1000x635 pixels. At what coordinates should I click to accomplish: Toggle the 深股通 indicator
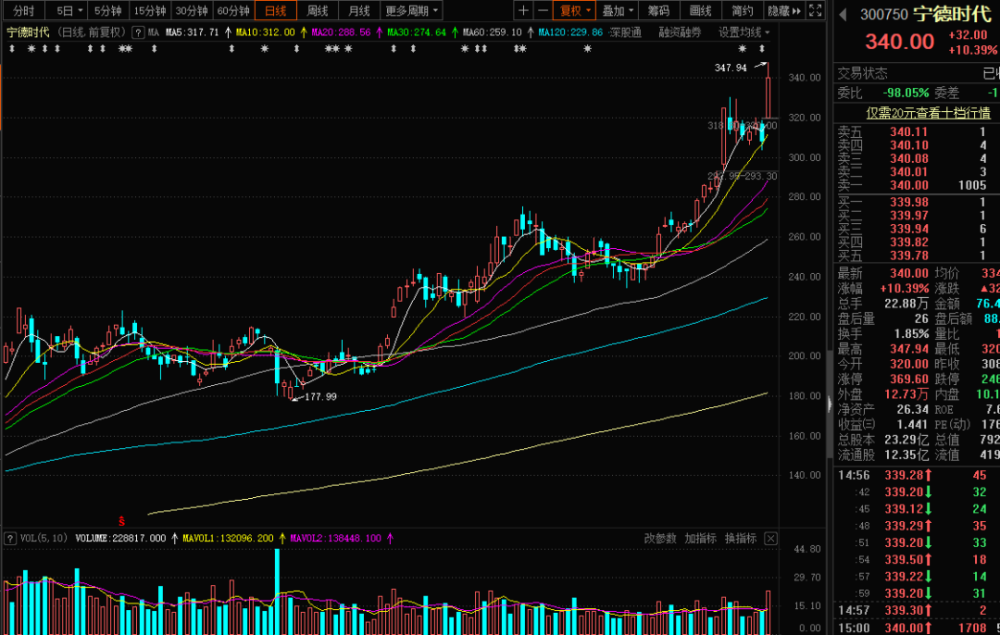point(626,32)
